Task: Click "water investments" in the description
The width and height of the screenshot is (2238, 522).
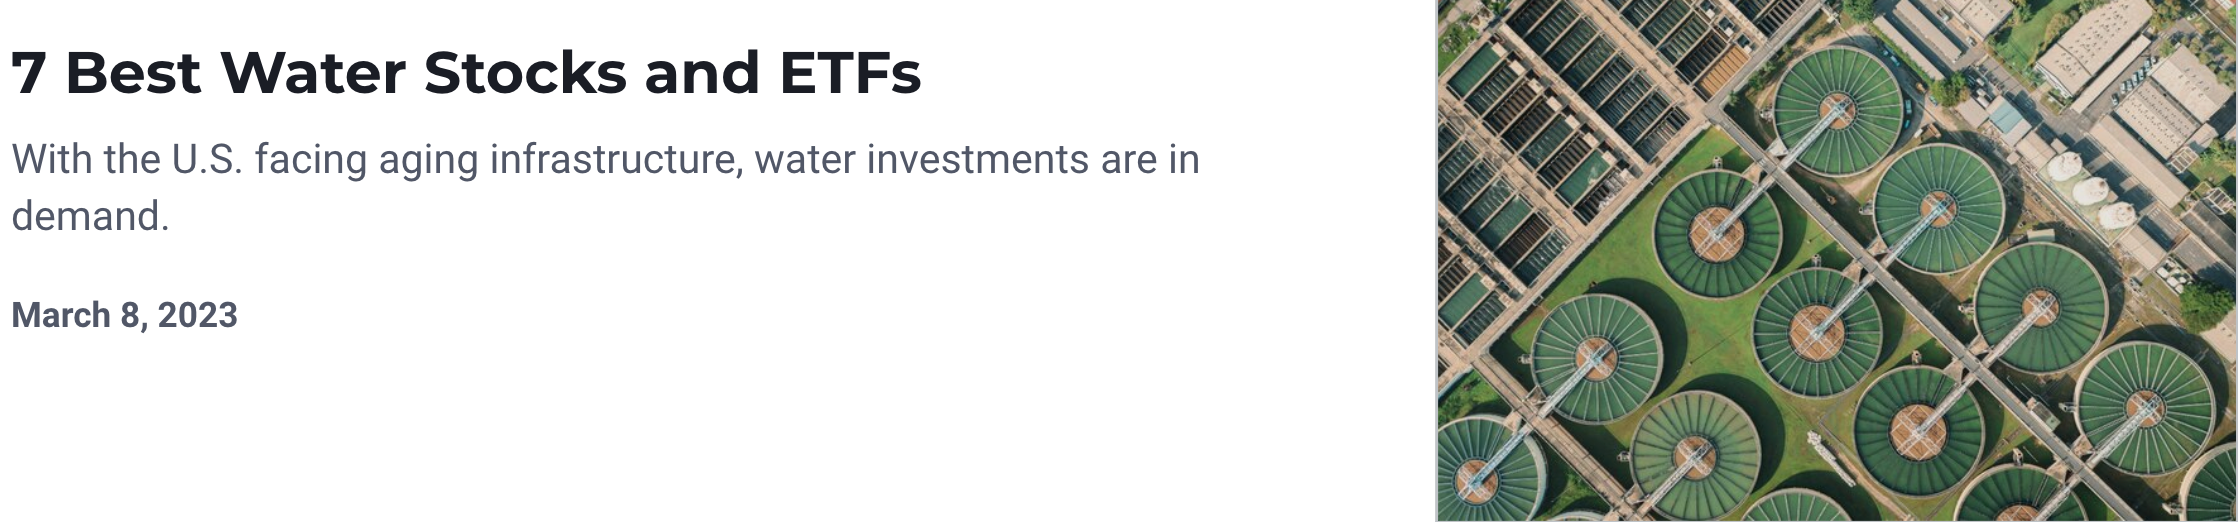Action: [921, 160]
